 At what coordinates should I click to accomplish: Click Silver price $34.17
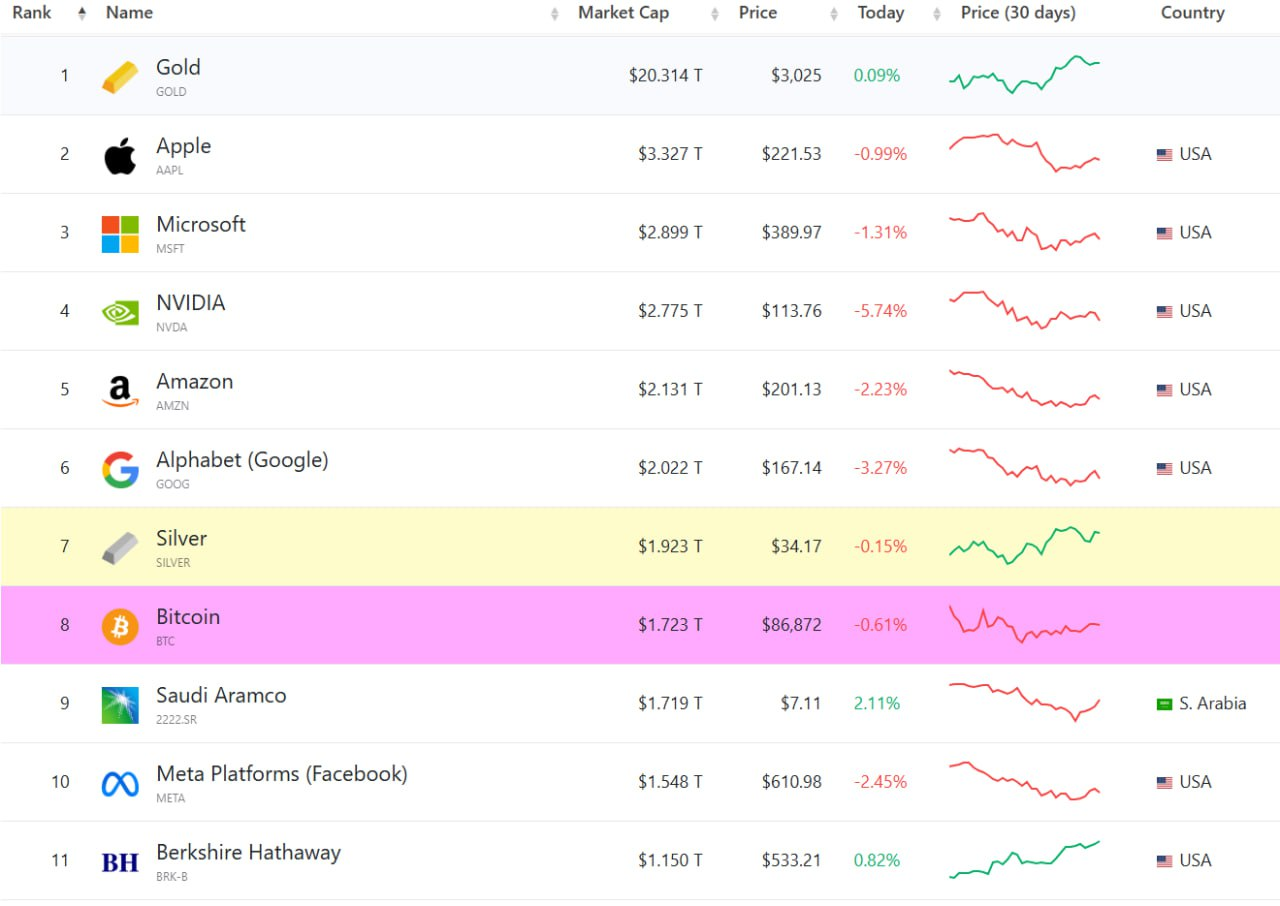tap(796, 547)
